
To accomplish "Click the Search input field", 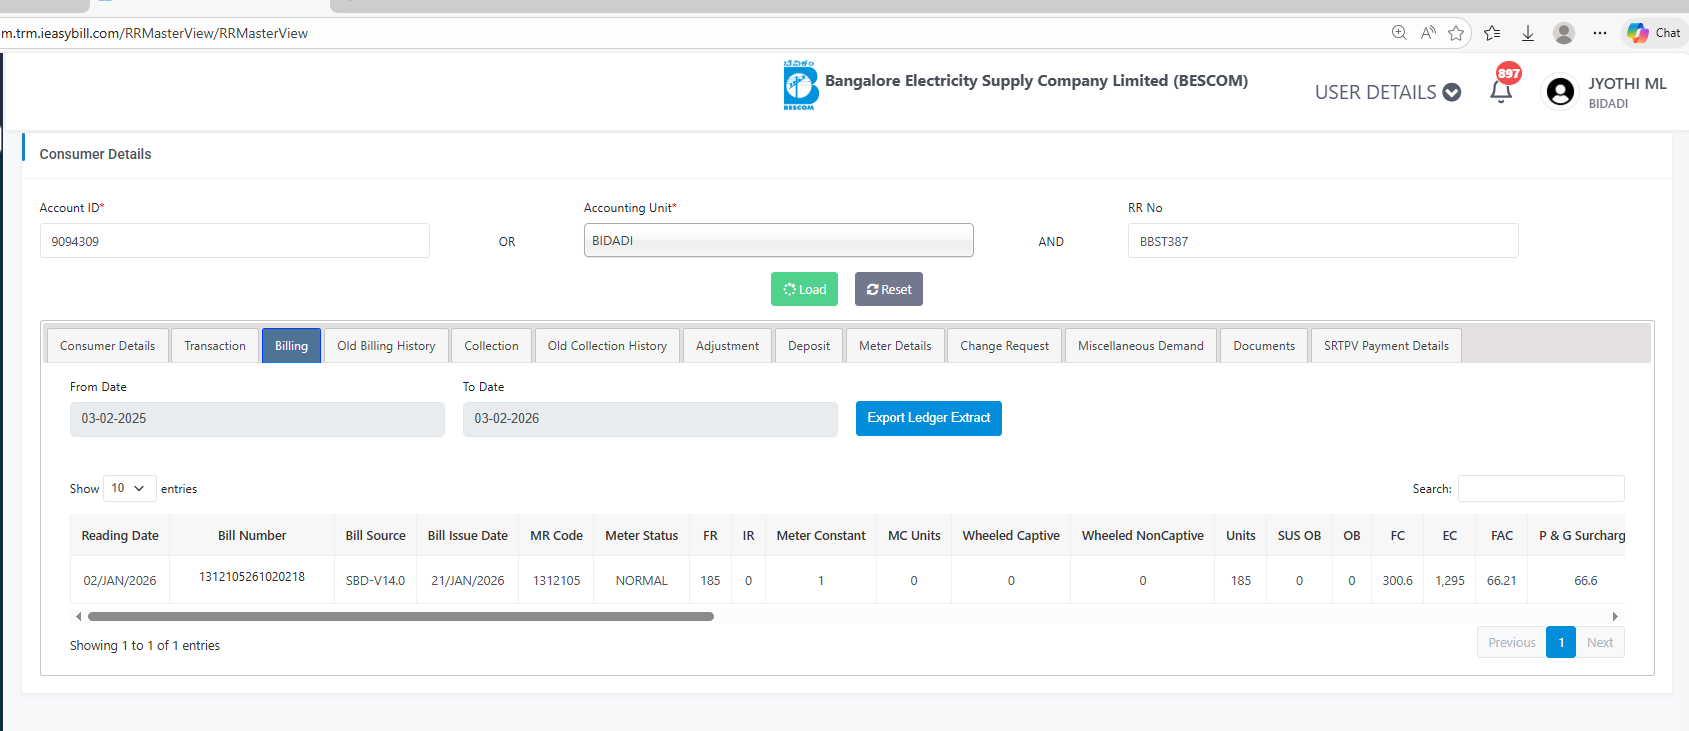I will (1540, 488).
